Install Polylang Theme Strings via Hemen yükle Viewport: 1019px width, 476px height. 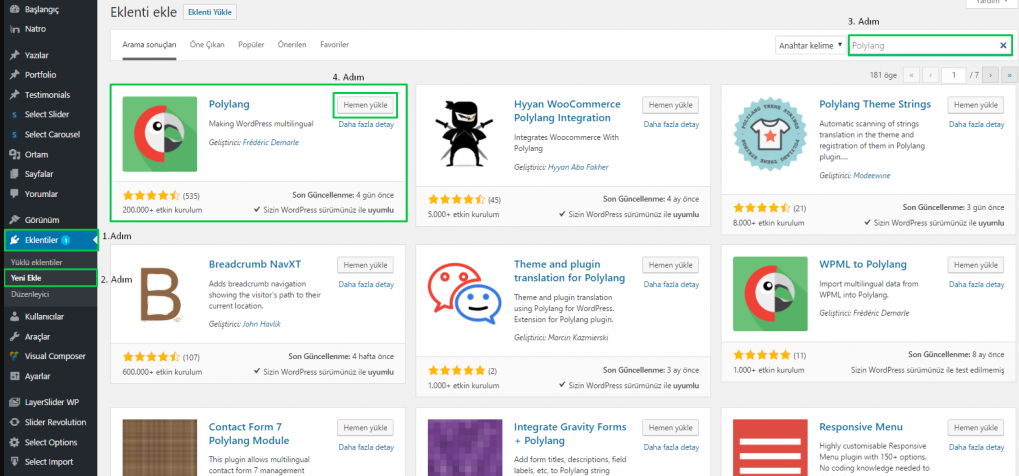[976, 105]
